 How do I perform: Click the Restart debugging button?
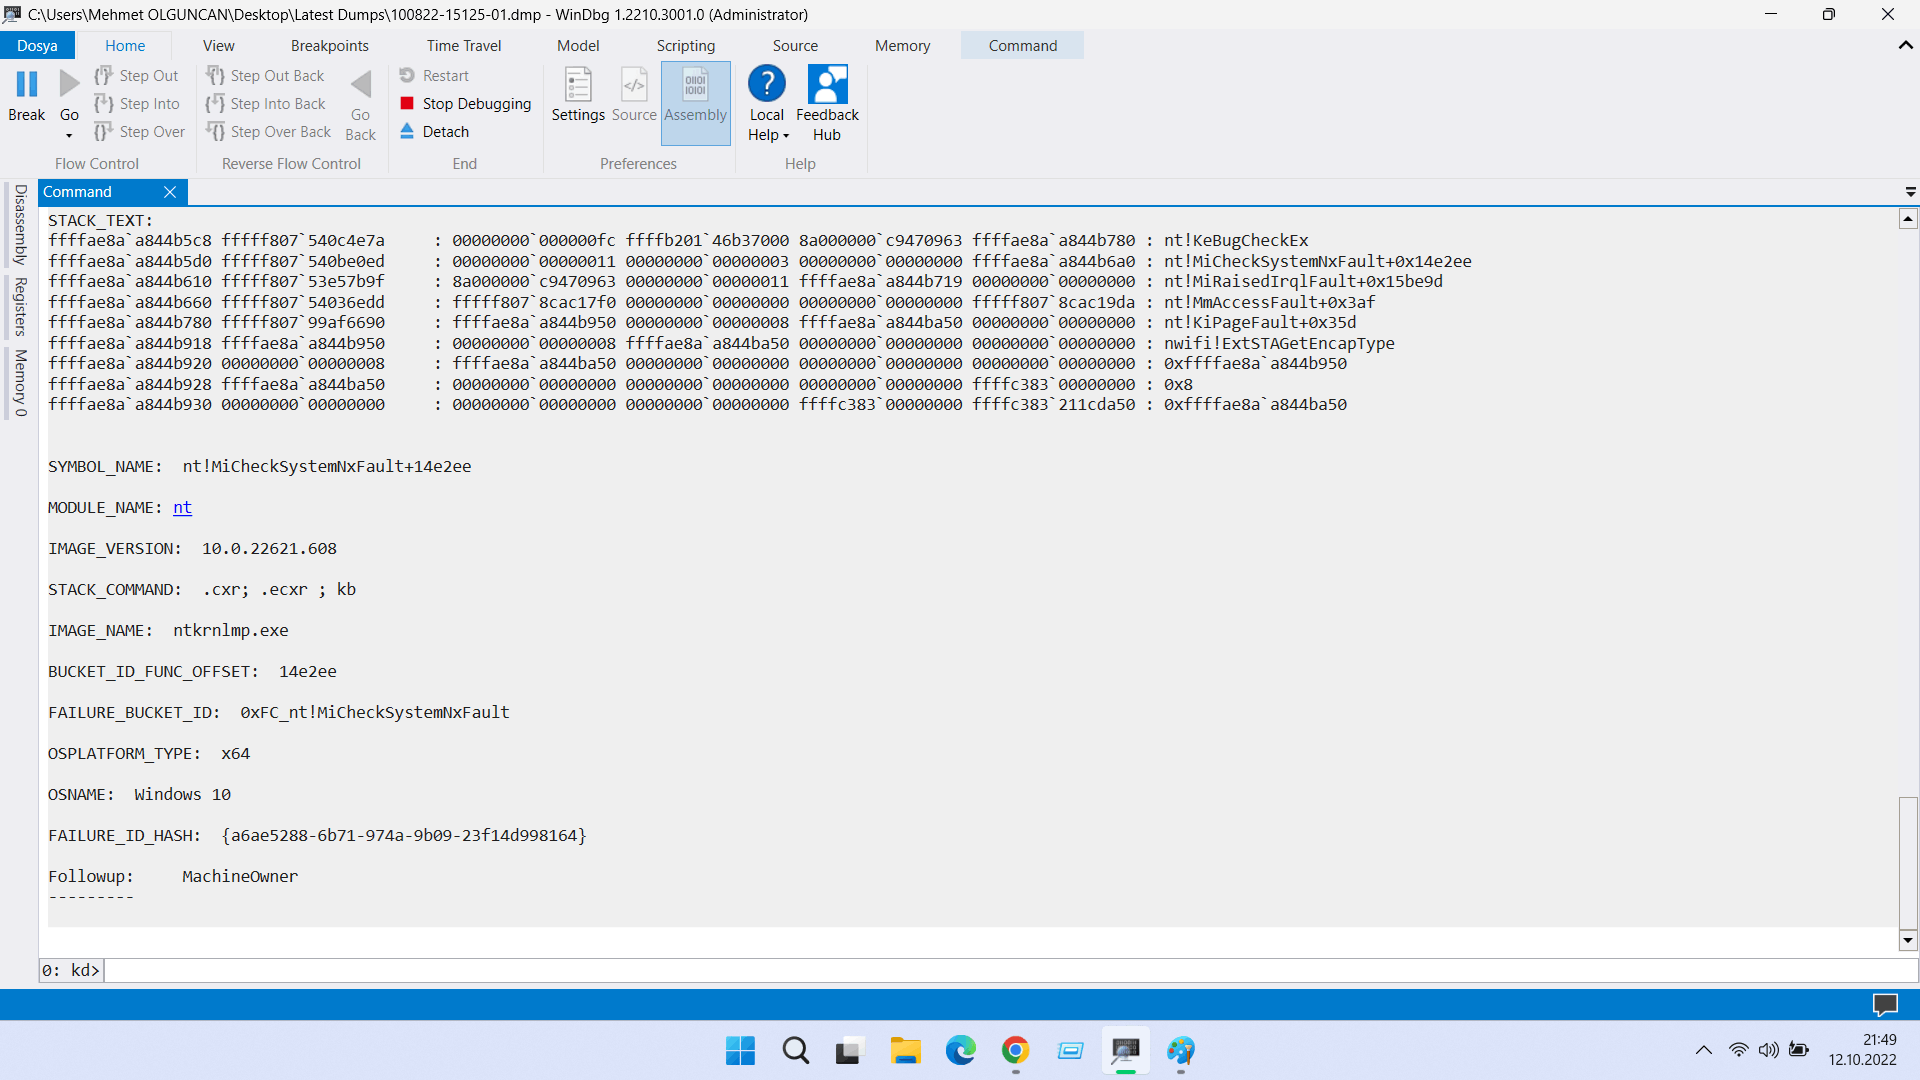[434, 75]
